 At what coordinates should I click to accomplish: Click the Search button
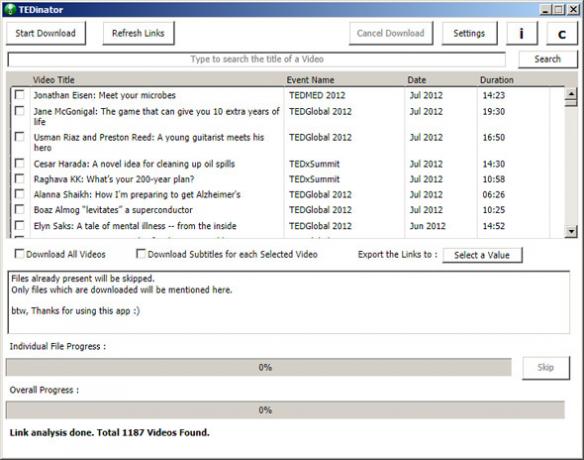coord(548,59)
